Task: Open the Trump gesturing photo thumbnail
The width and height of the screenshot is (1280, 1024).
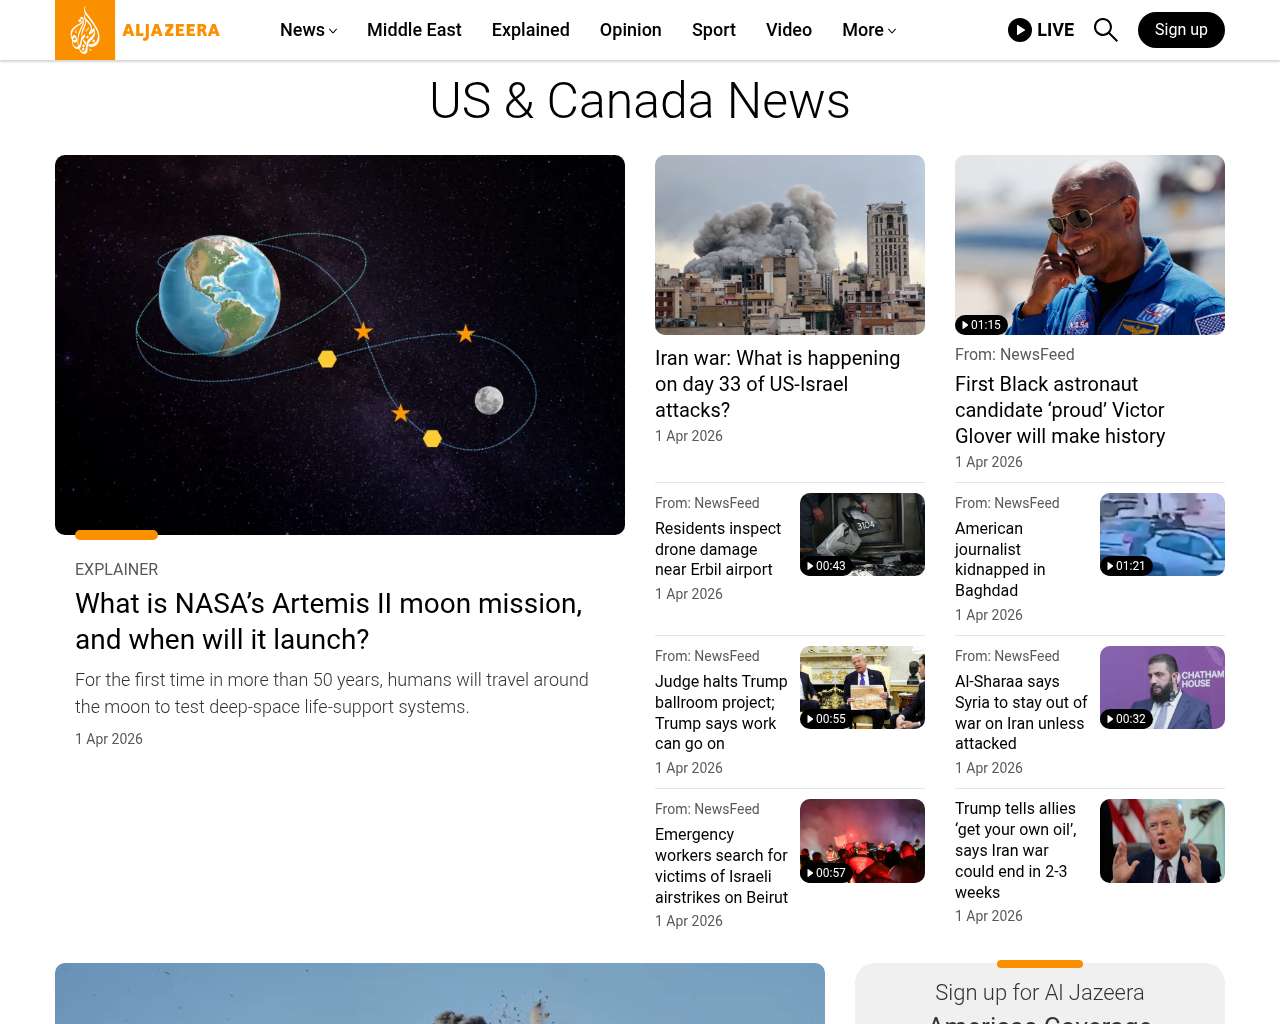Action: pyautogui.click(x=1162, y=841)
